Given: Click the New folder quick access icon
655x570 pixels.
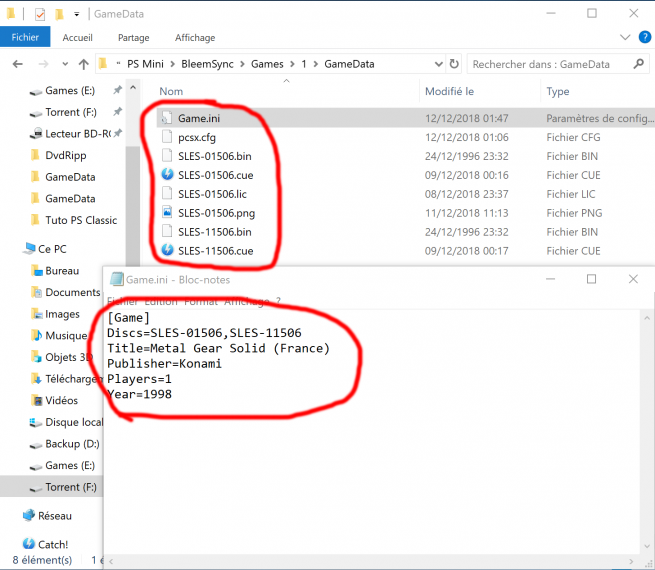Looking at the screenshot, I should (x=59, y=14).
